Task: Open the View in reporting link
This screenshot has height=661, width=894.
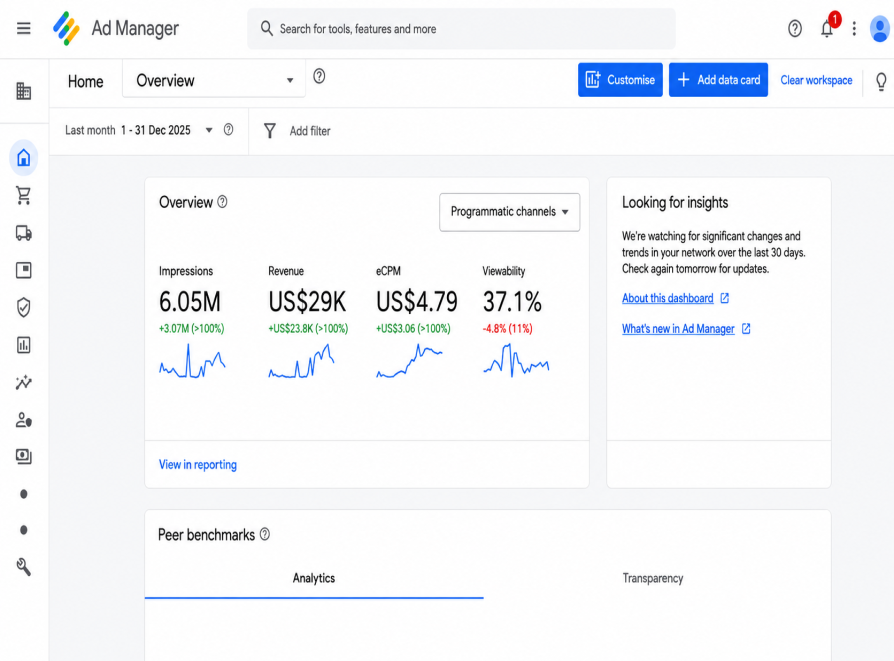Action: (197, 464)
